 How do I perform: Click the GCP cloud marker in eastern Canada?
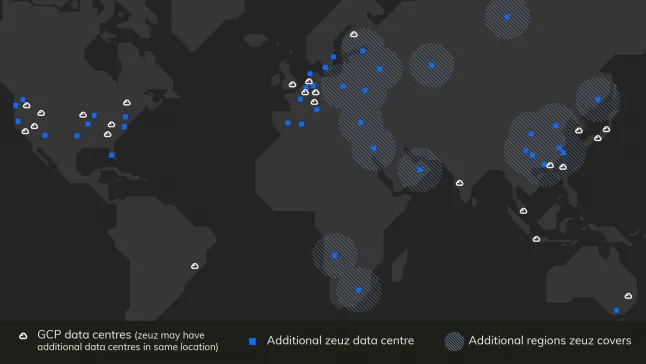(127, 103)
